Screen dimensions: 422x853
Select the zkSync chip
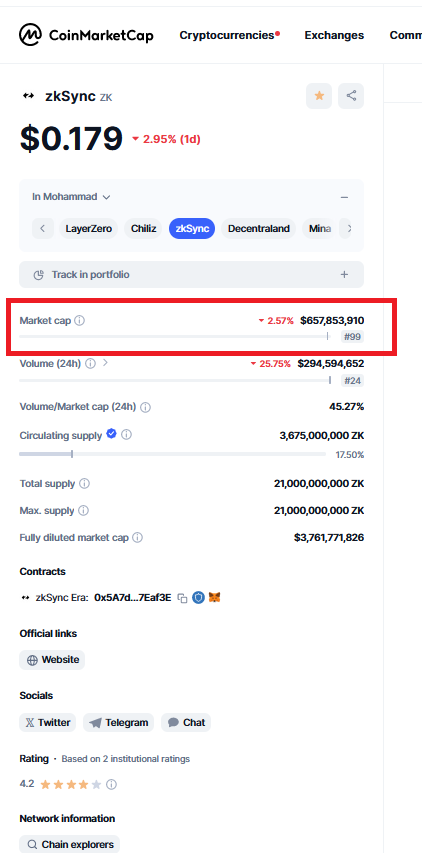(x=192, y=228)
